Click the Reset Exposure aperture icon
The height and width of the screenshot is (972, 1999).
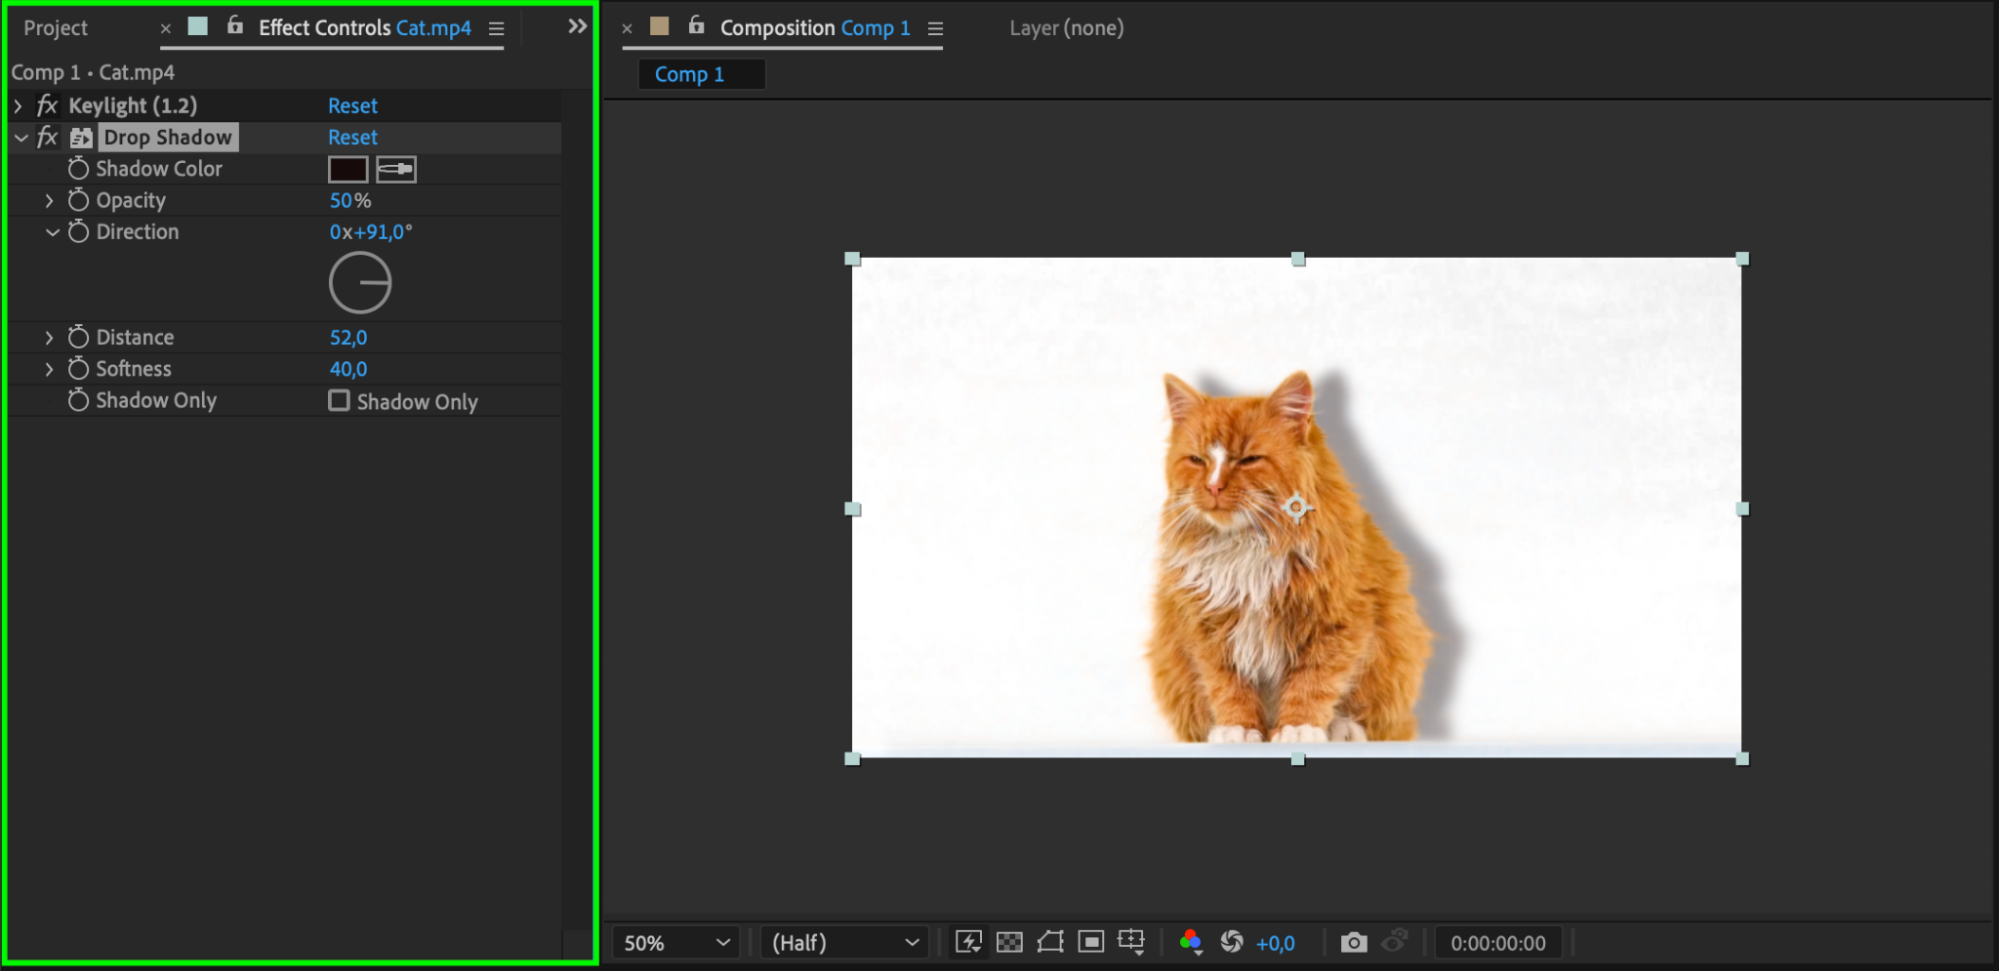1232,942
